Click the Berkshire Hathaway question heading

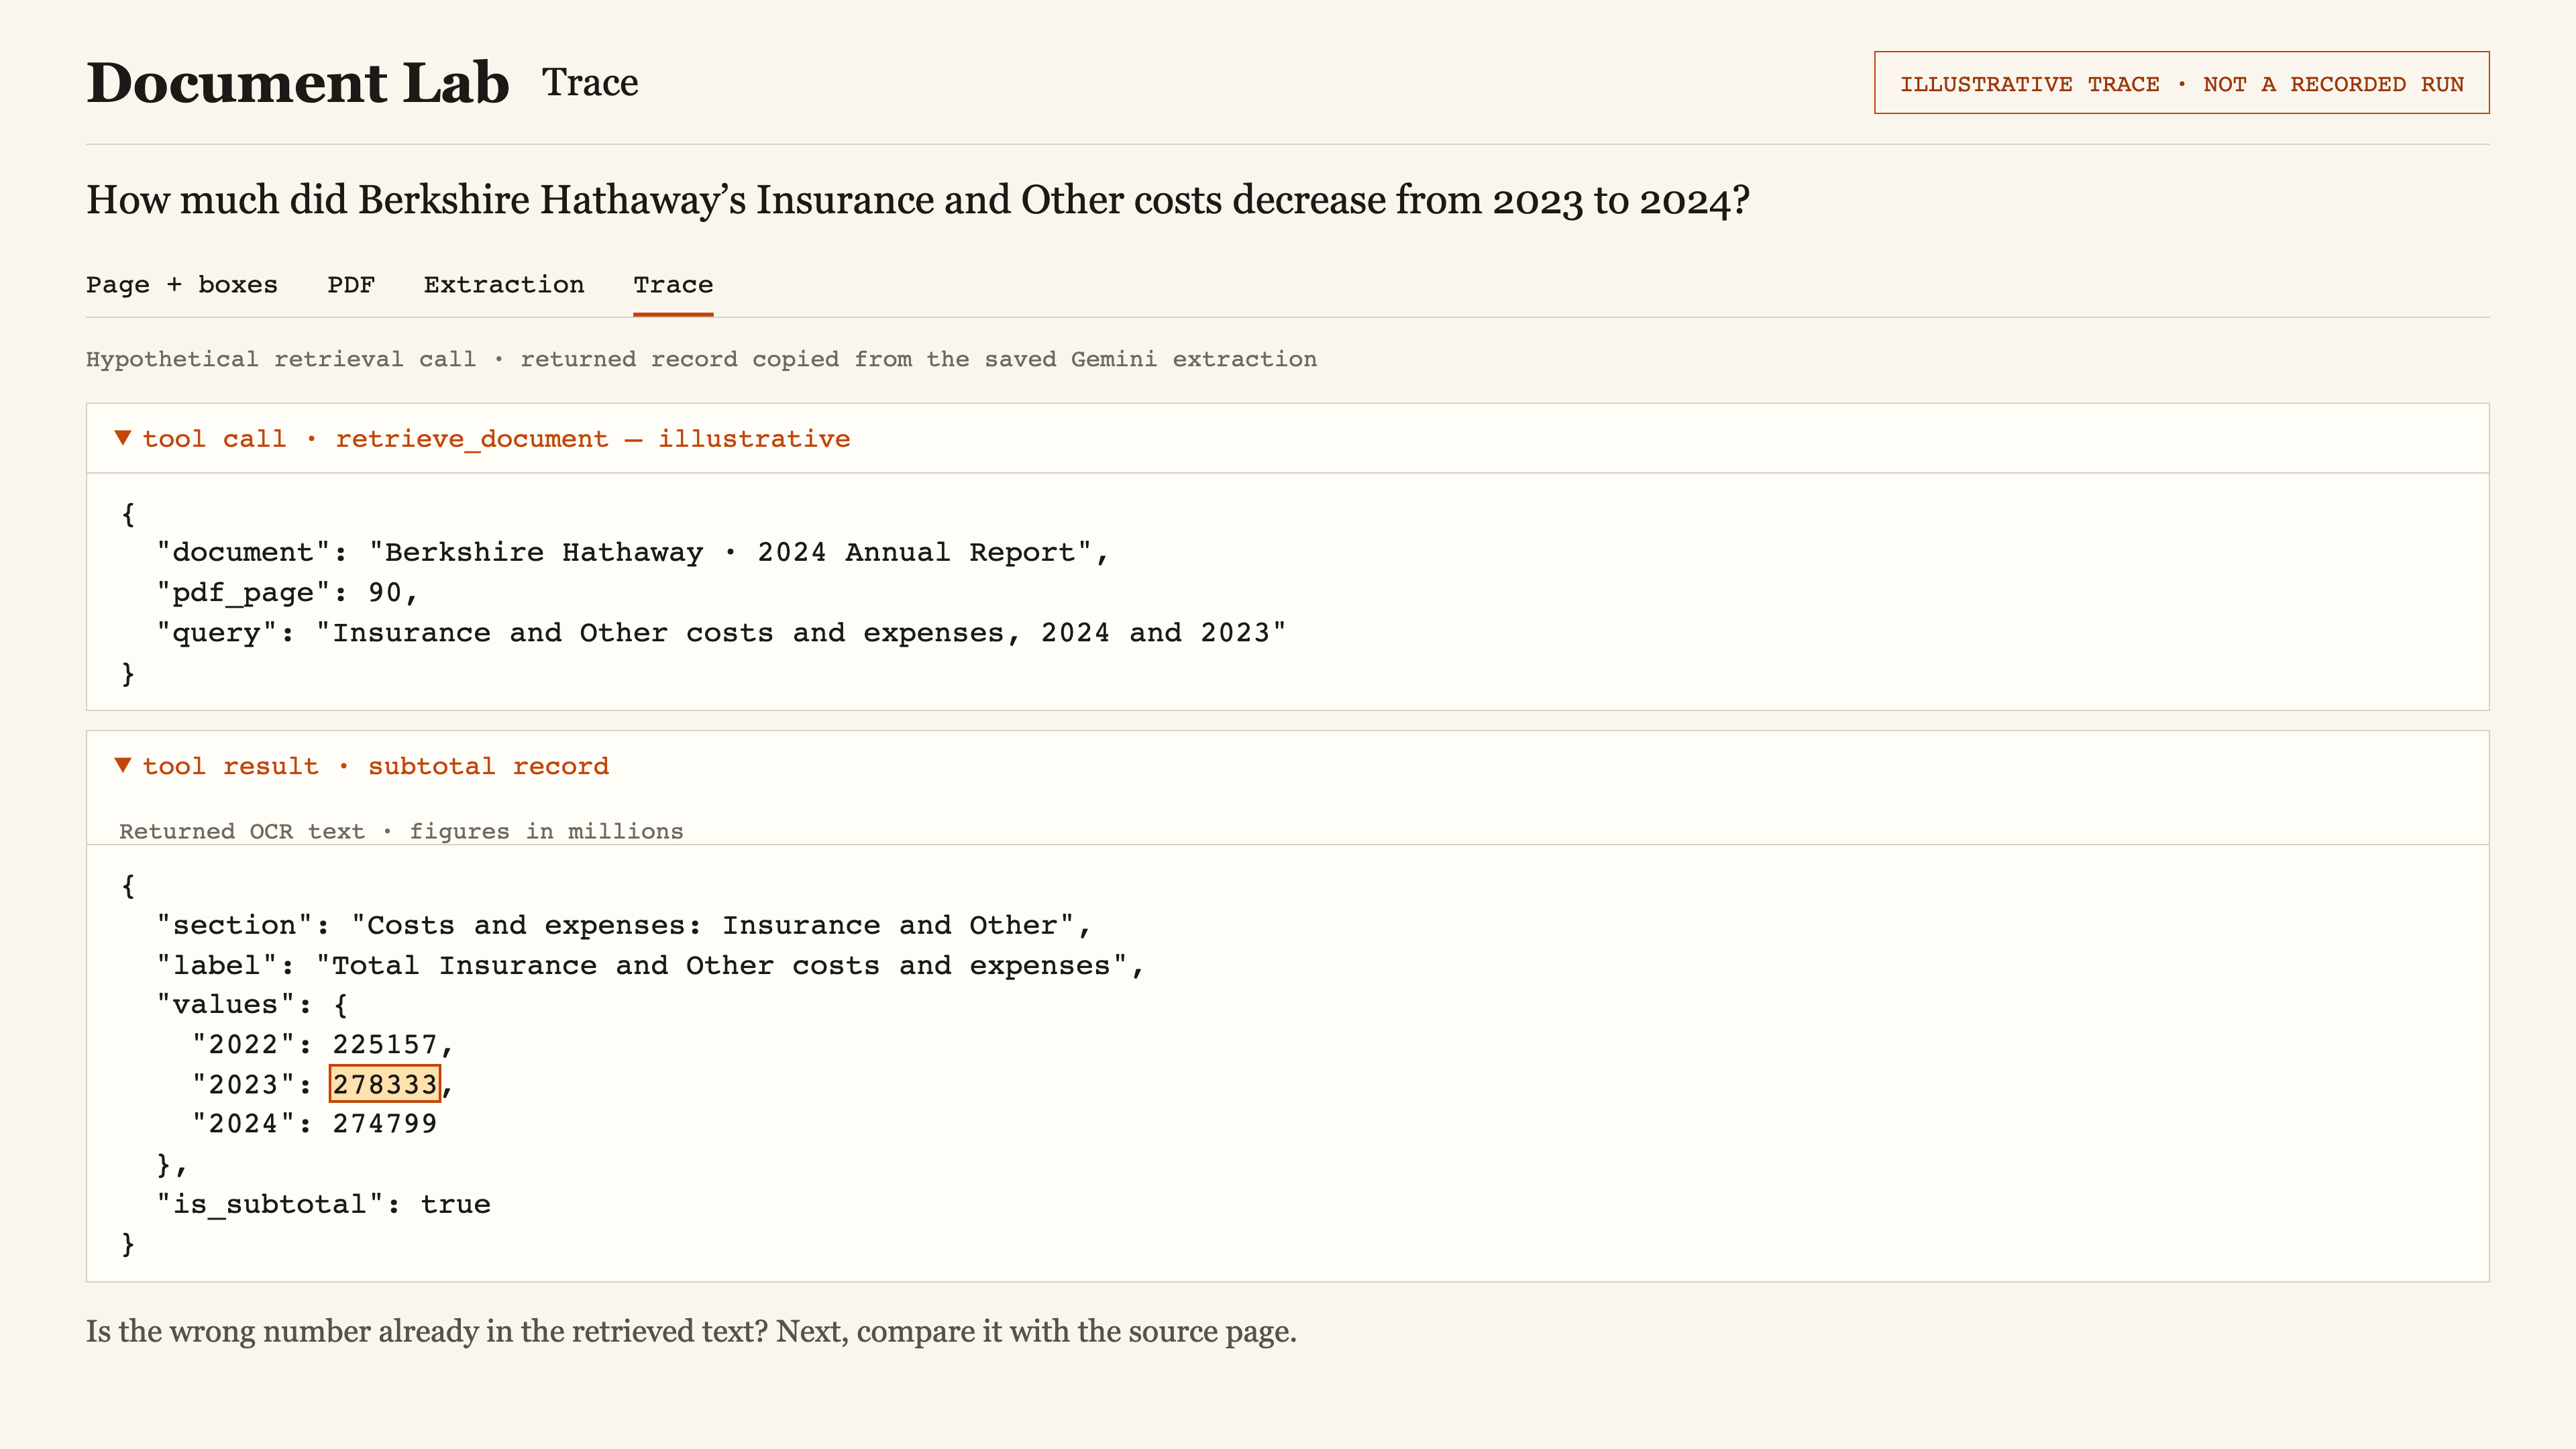point(917,200)
